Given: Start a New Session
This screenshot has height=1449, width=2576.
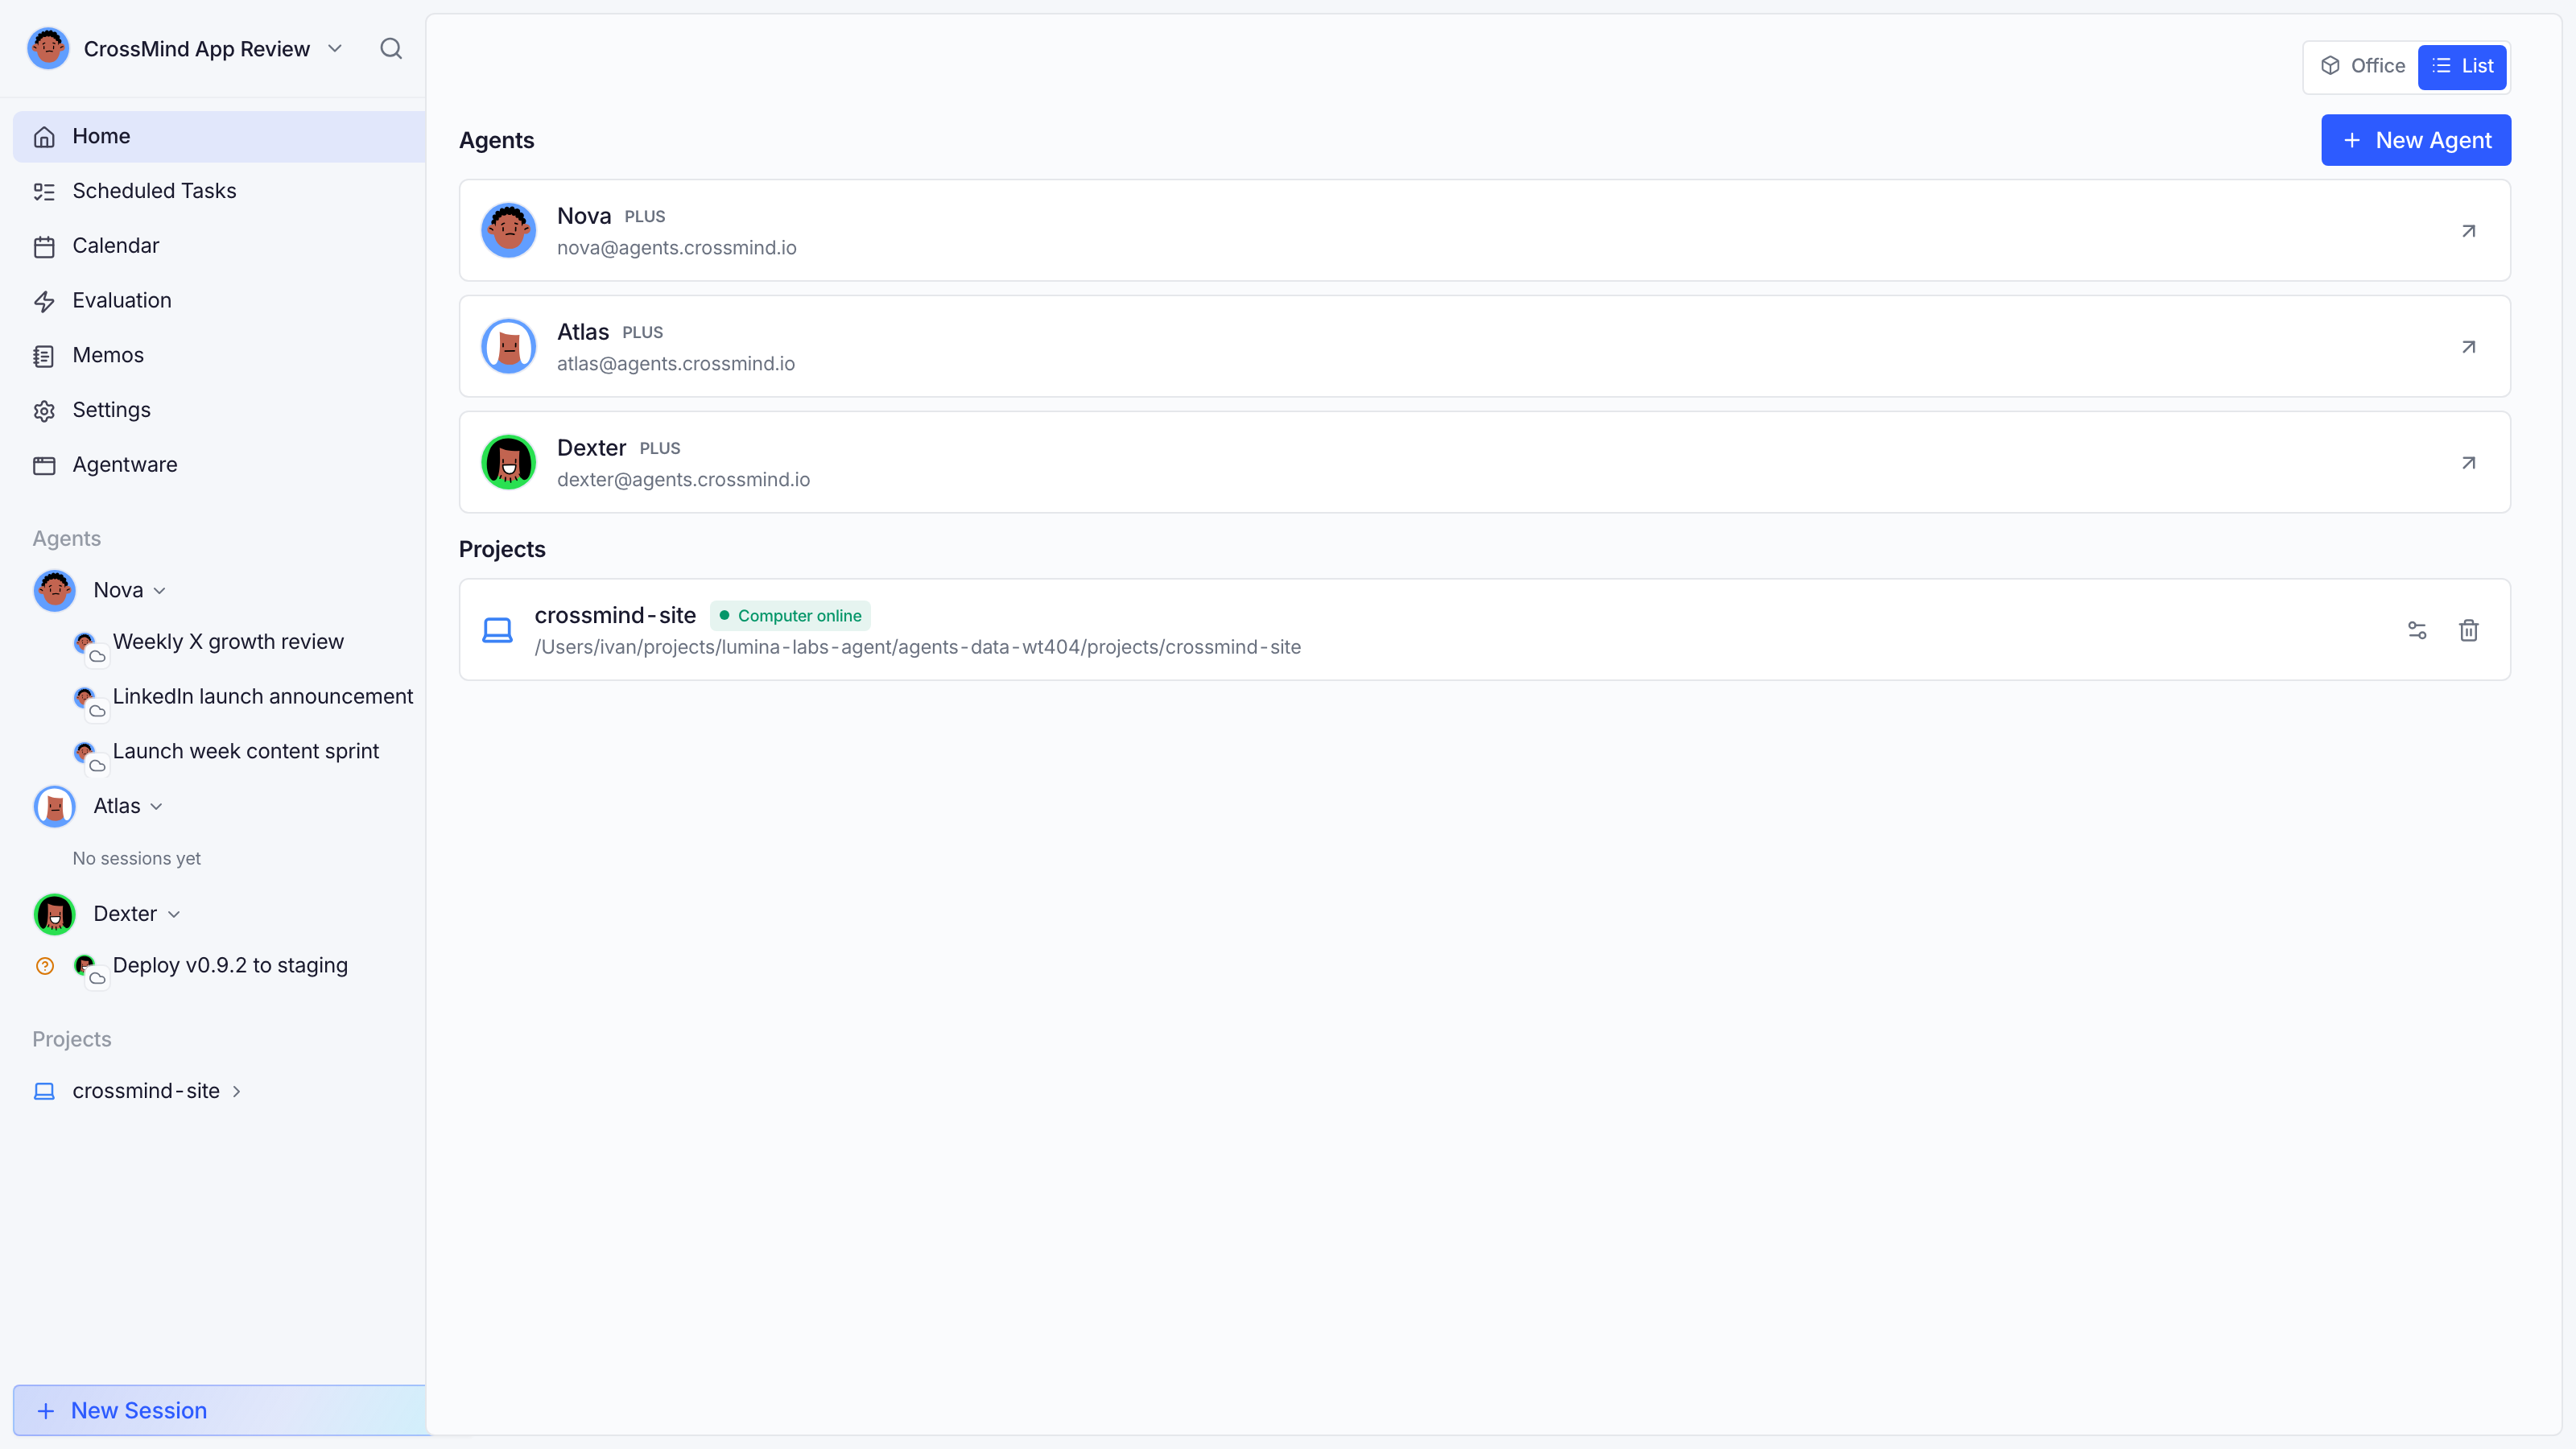Looking at the screenshot, I should click(x=219, y=1410).
